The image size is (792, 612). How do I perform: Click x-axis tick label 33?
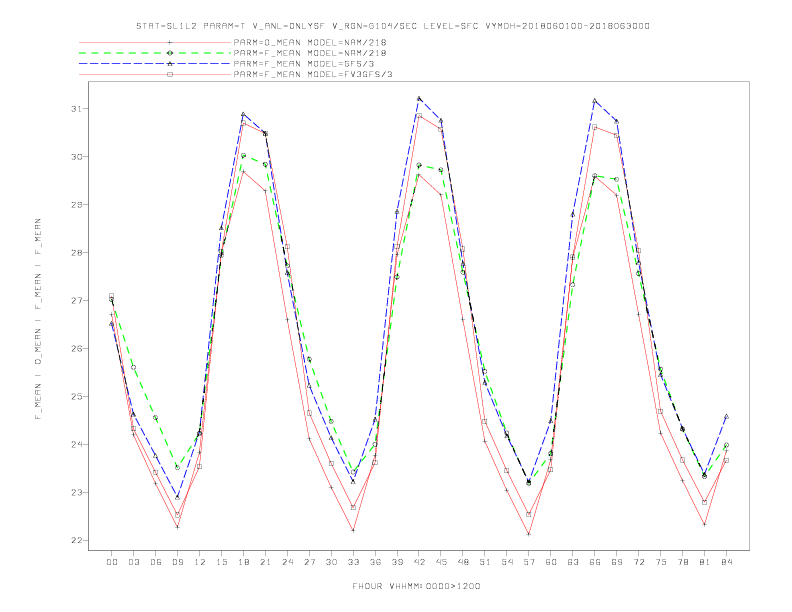pos(353,562)
